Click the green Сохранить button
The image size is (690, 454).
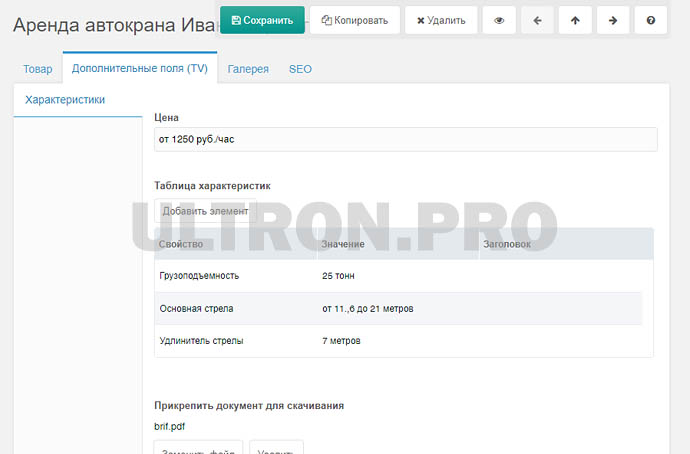coord(262,20)
